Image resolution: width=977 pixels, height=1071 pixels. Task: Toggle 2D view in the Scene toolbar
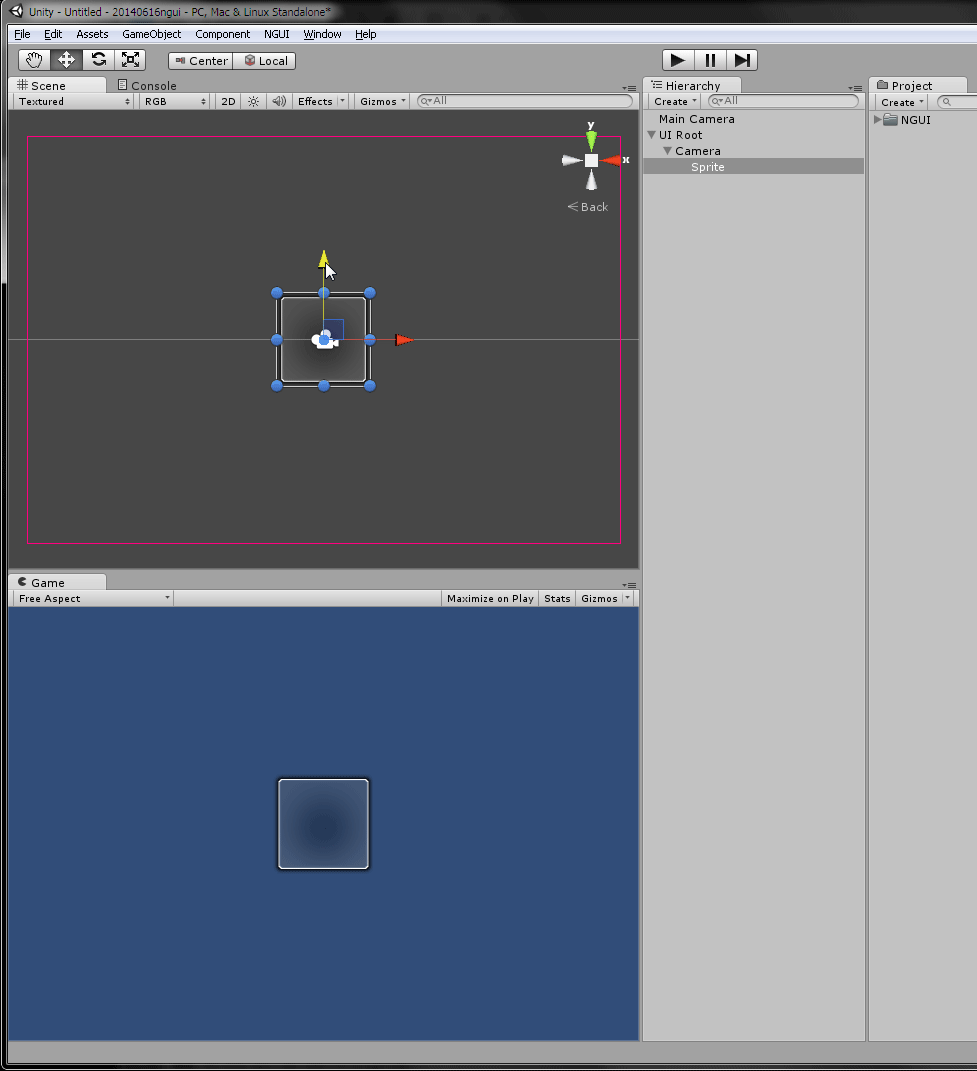(x=228, y=101)
